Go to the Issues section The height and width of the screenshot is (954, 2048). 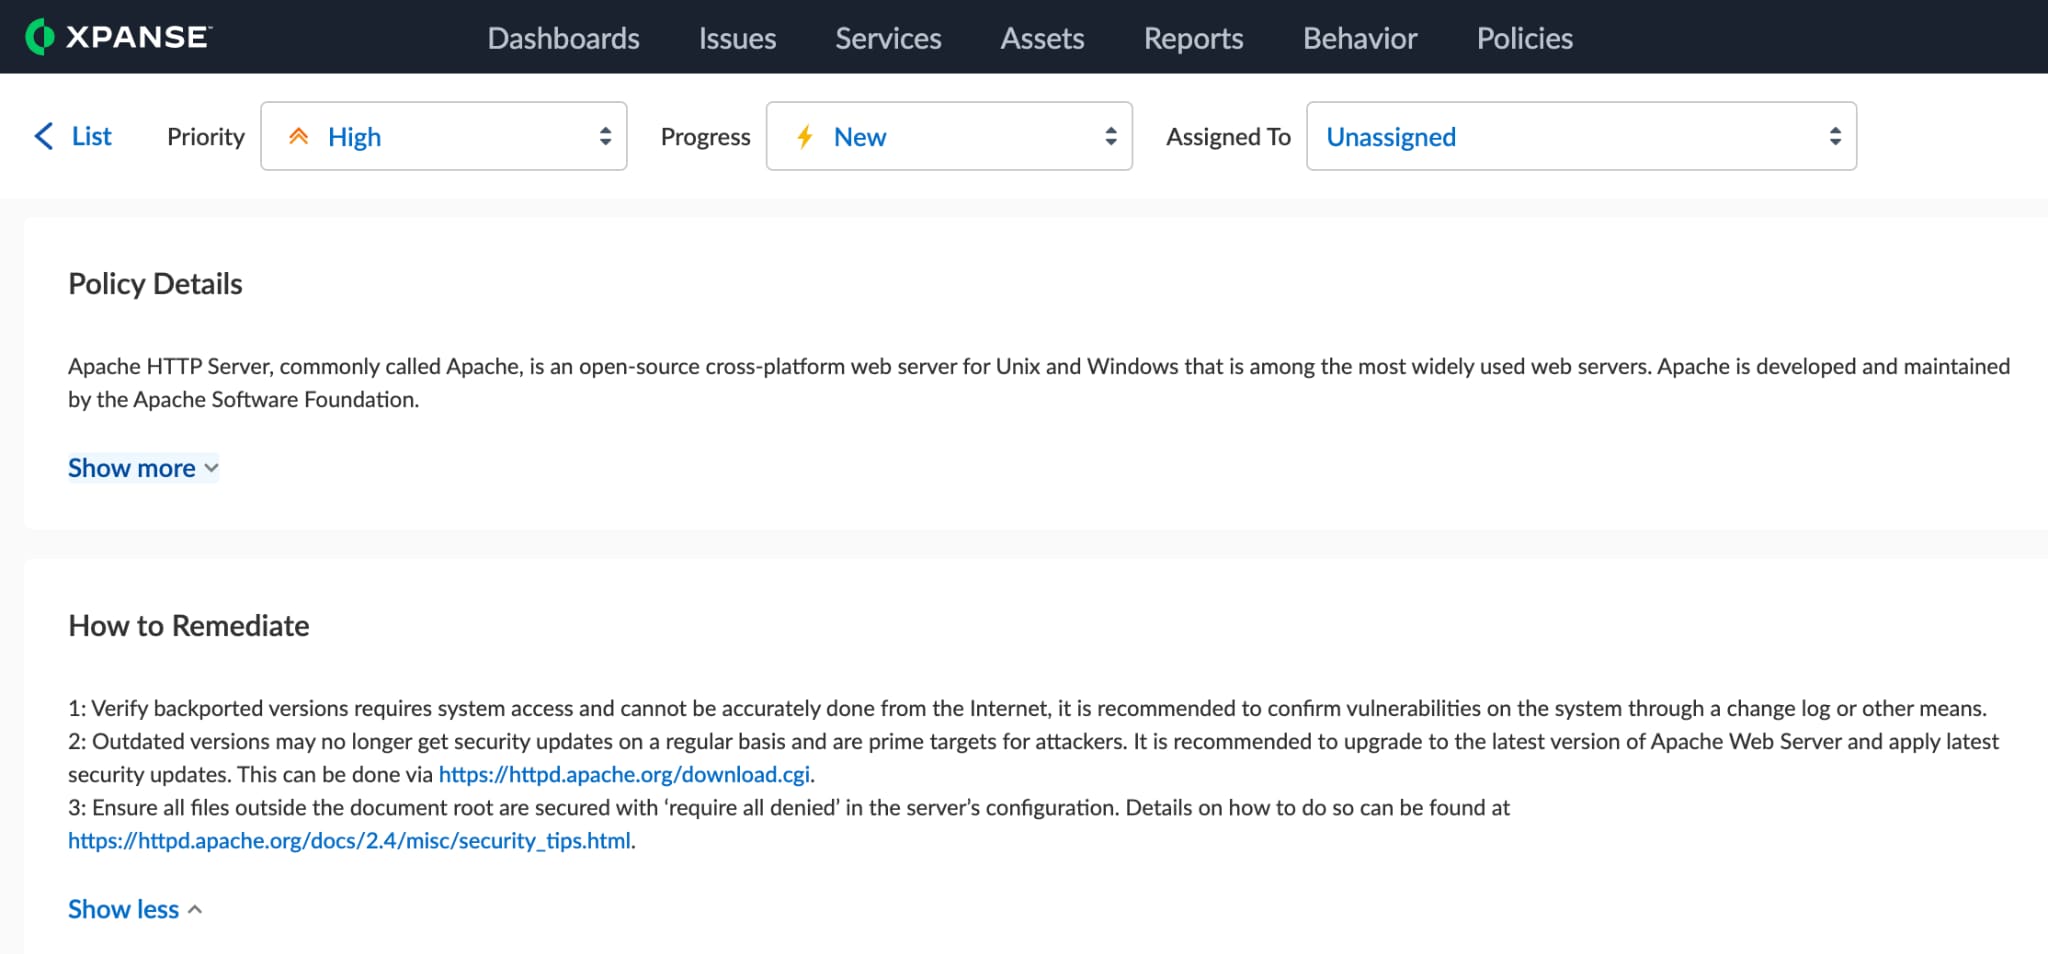[x=737, y=38]
